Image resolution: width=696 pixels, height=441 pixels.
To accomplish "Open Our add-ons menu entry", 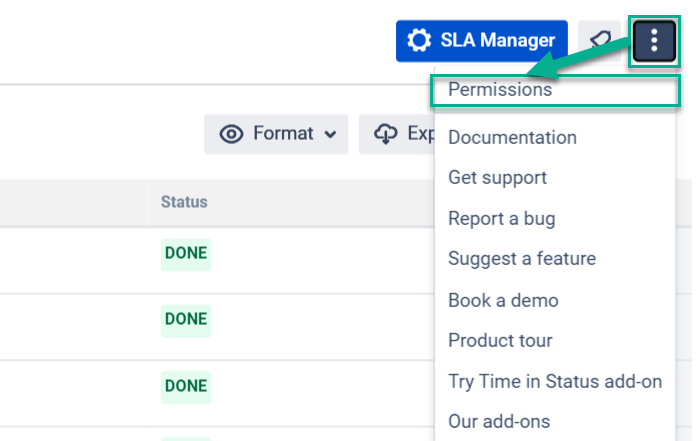I will (498, 422).
